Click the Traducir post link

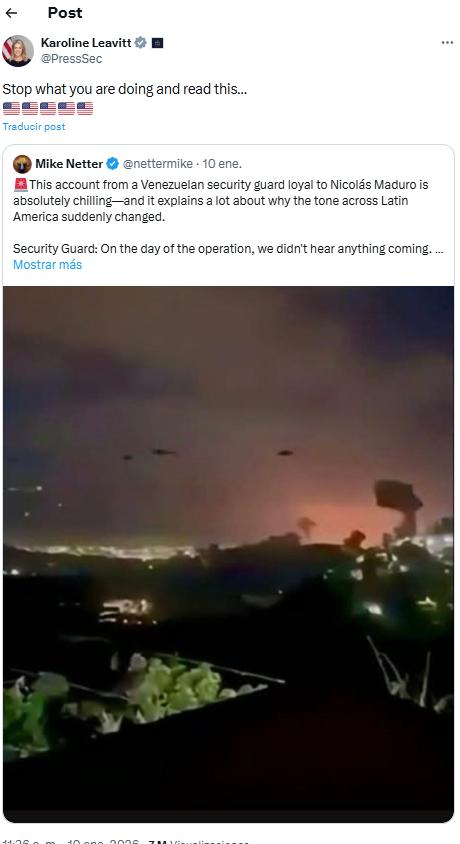(x=34, y=126)
